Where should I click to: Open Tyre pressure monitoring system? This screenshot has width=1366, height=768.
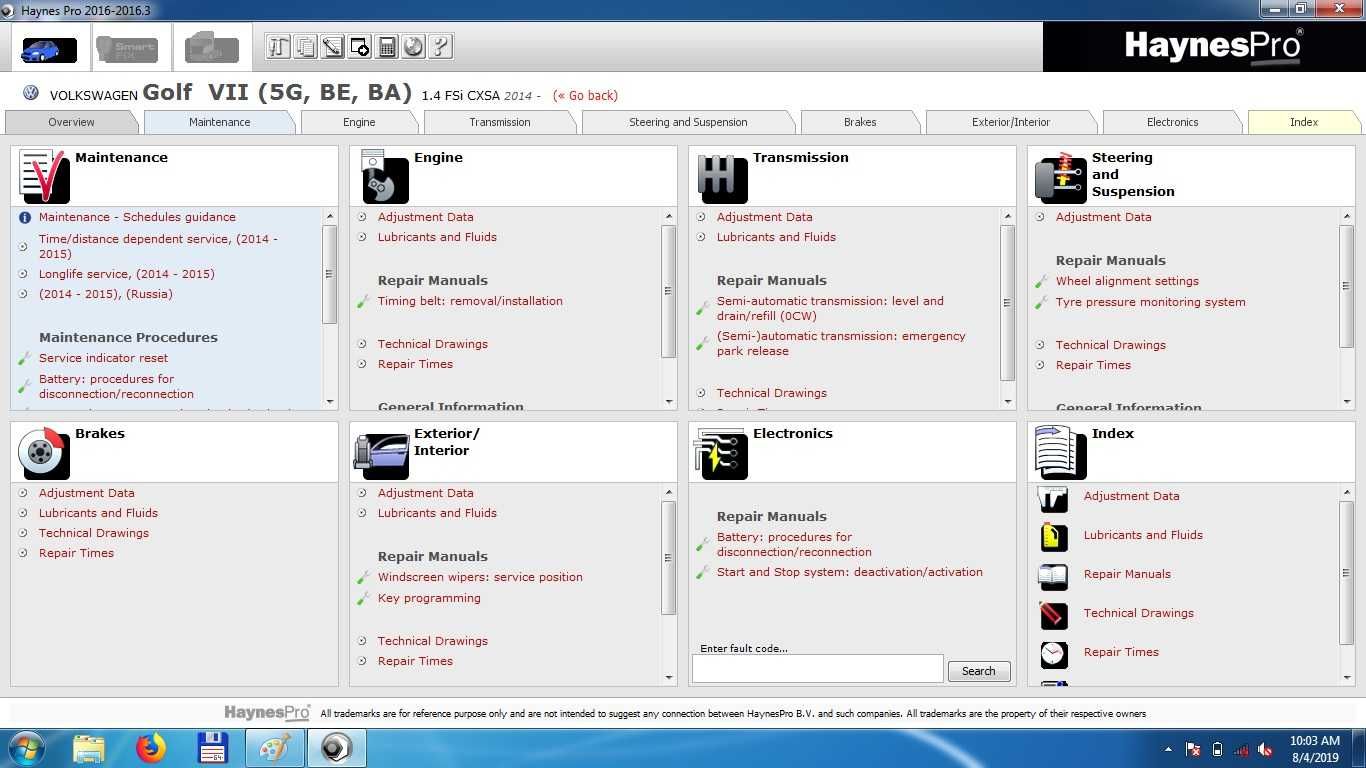[x=1150, y=302]
